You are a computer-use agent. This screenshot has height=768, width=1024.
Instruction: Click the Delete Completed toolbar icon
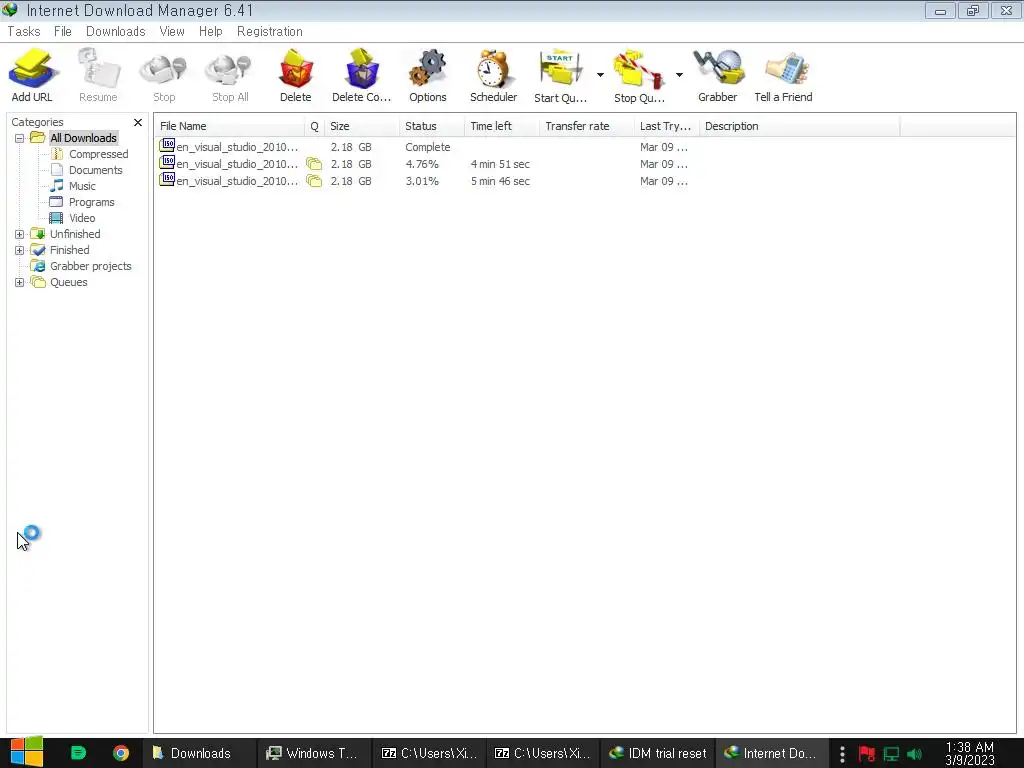(361, 69)
